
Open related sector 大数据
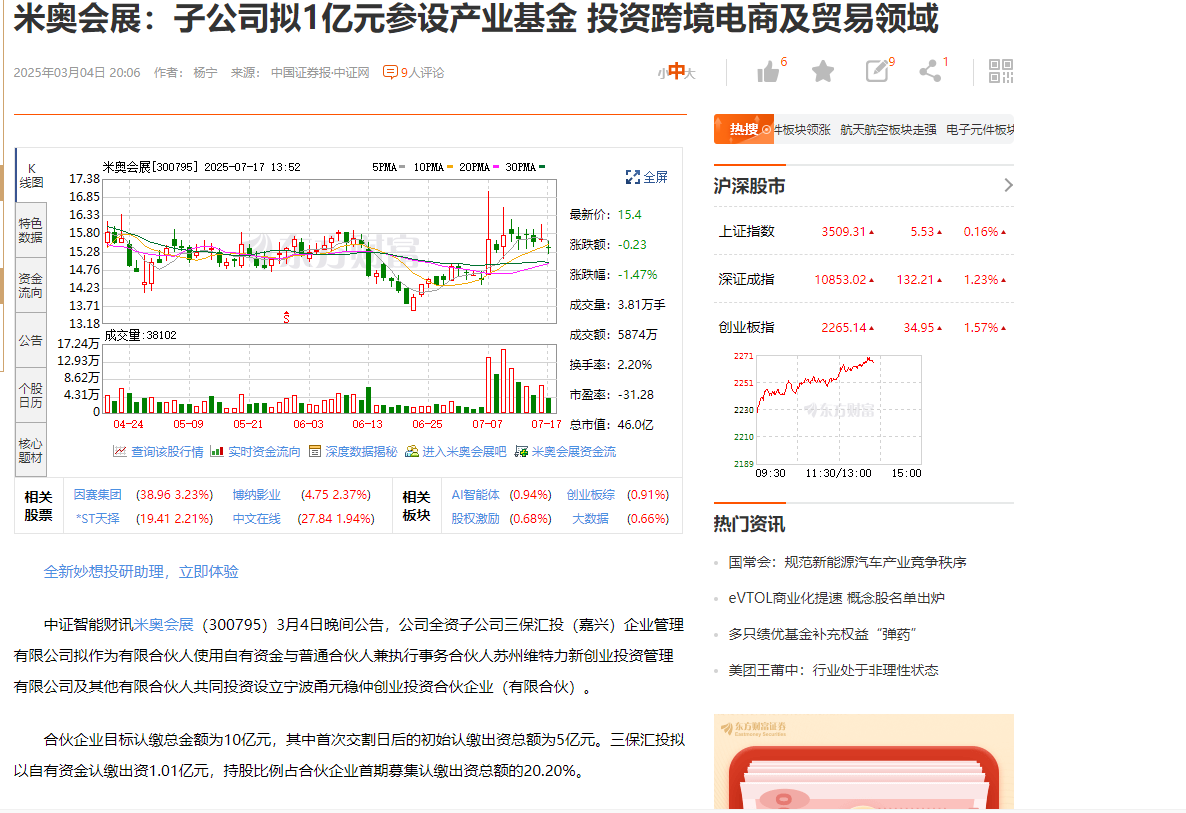tap(591, 519)
